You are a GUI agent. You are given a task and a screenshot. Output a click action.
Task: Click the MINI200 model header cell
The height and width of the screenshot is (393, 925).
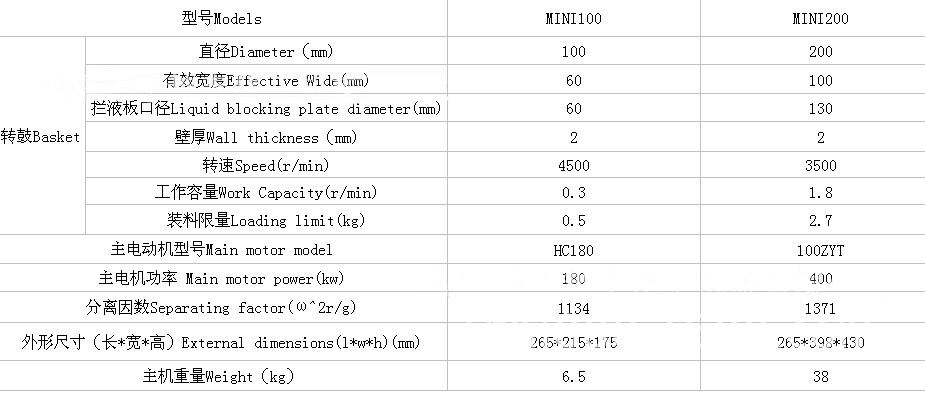point(820,19)
